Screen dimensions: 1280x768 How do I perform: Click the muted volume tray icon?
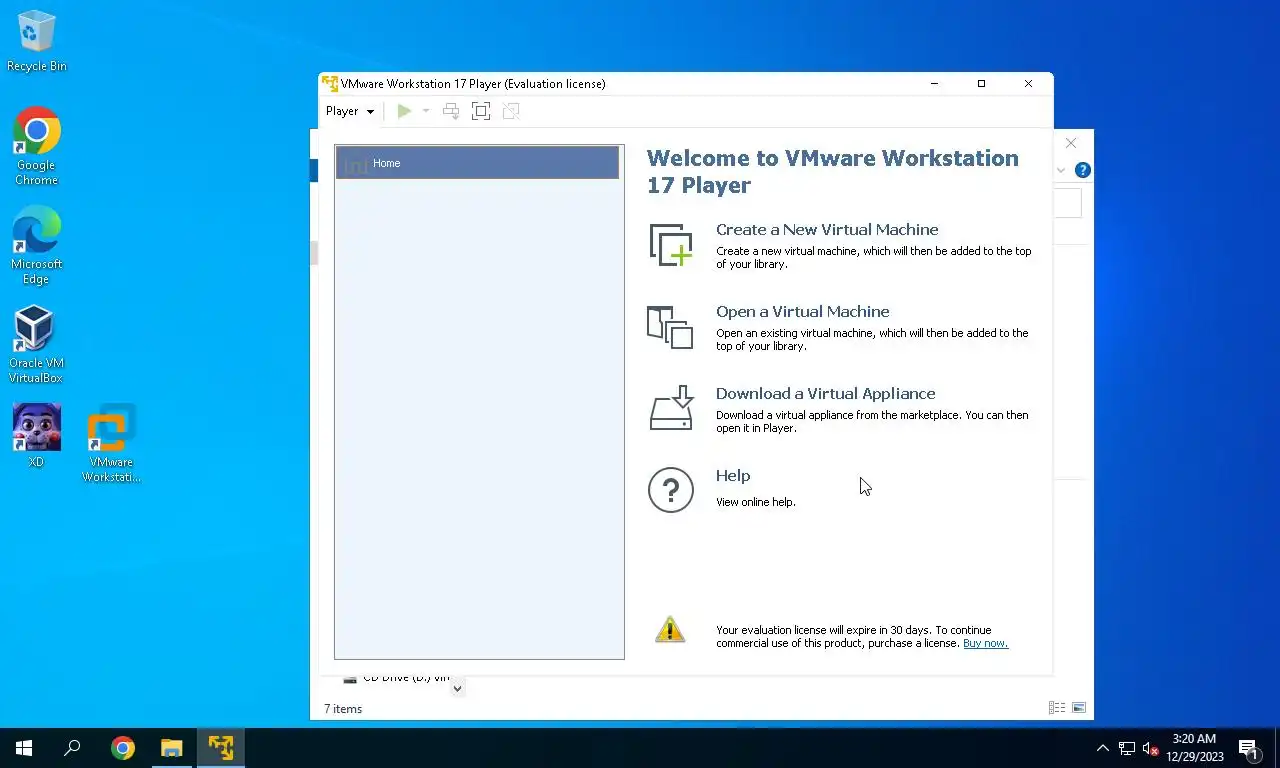(x=1150, y=748)
